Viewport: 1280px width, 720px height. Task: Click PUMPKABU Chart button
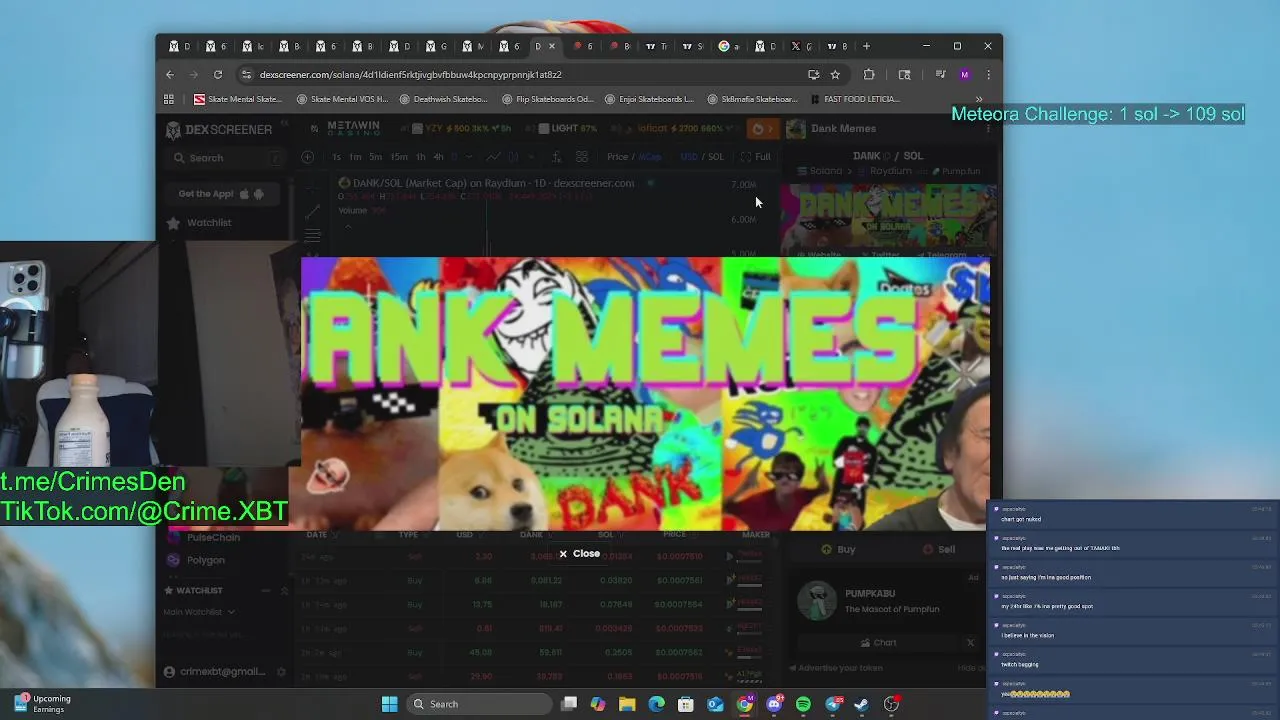pos(878,643)
